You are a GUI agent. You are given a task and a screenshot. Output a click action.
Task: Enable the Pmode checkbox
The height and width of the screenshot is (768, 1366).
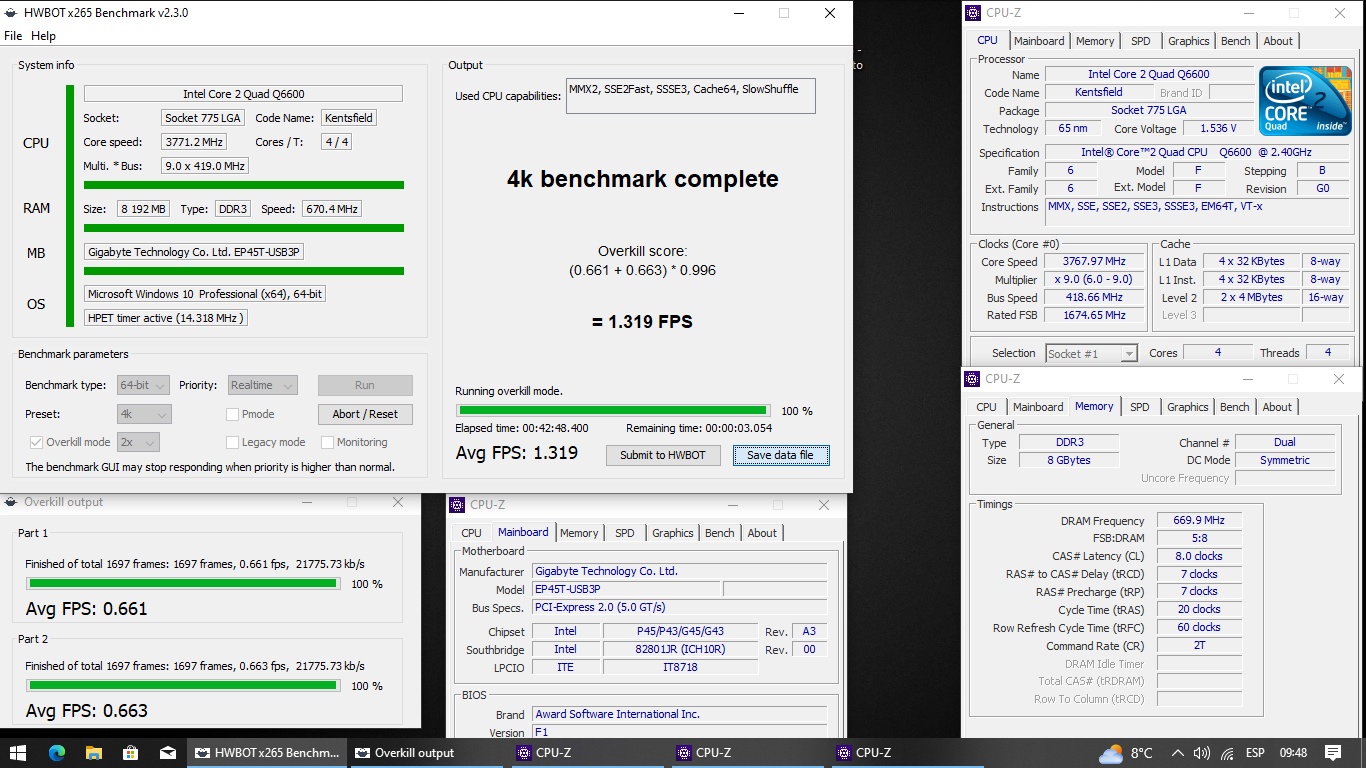(232, 414)
